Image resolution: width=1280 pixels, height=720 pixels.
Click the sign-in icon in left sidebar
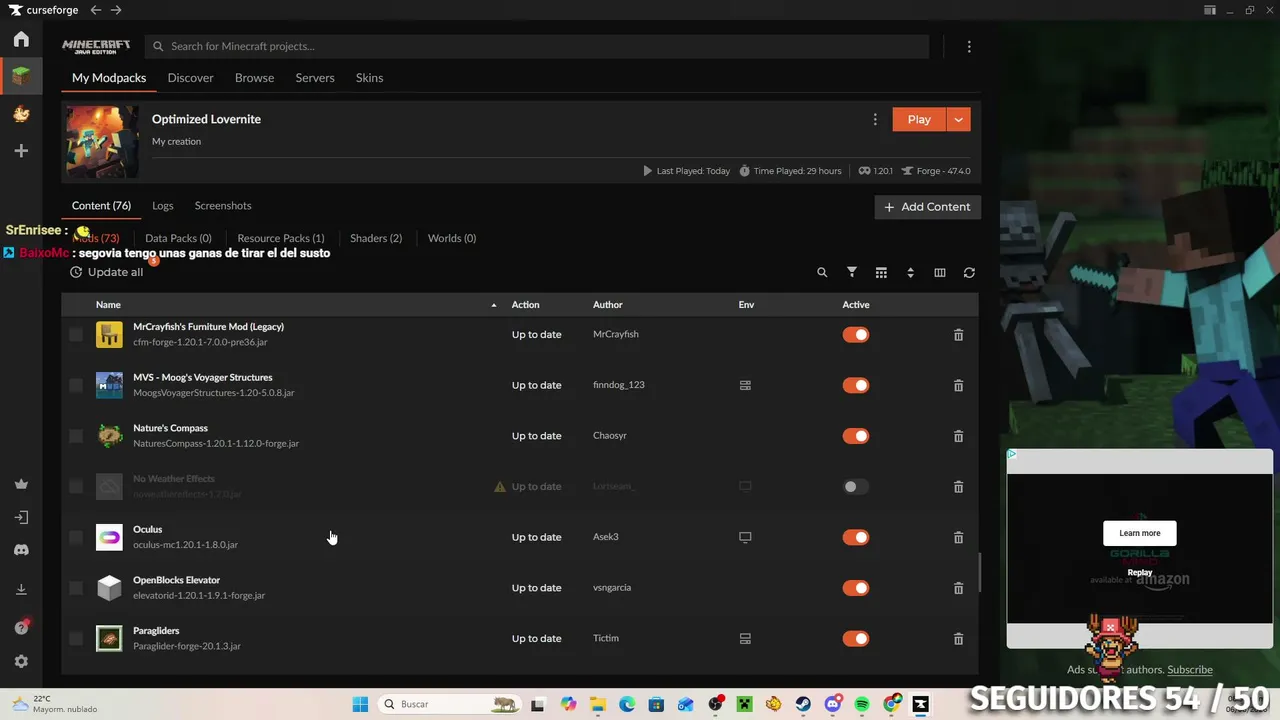click(x=21, y=518)
